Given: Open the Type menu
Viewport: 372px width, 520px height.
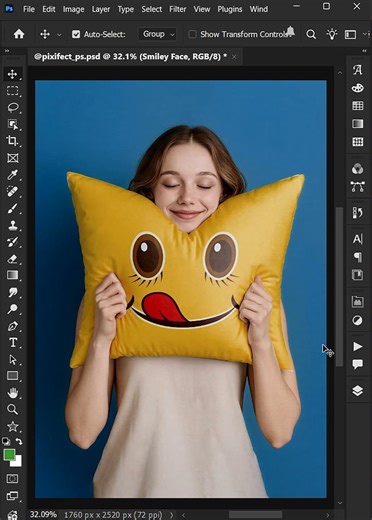Looking at the screenshot, I should point(125,9).
